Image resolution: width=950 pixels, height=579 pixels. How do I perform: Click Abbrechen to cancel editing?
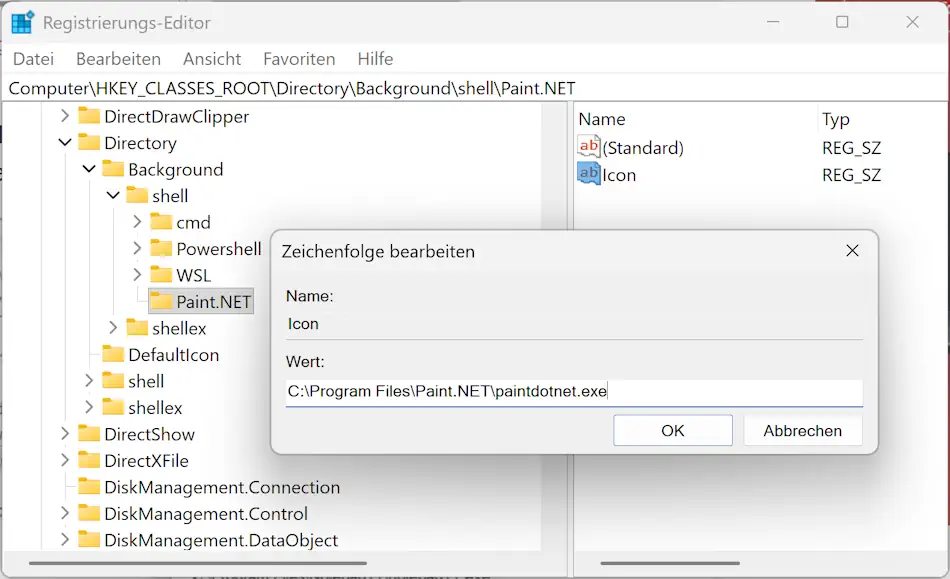pos(802,431)
